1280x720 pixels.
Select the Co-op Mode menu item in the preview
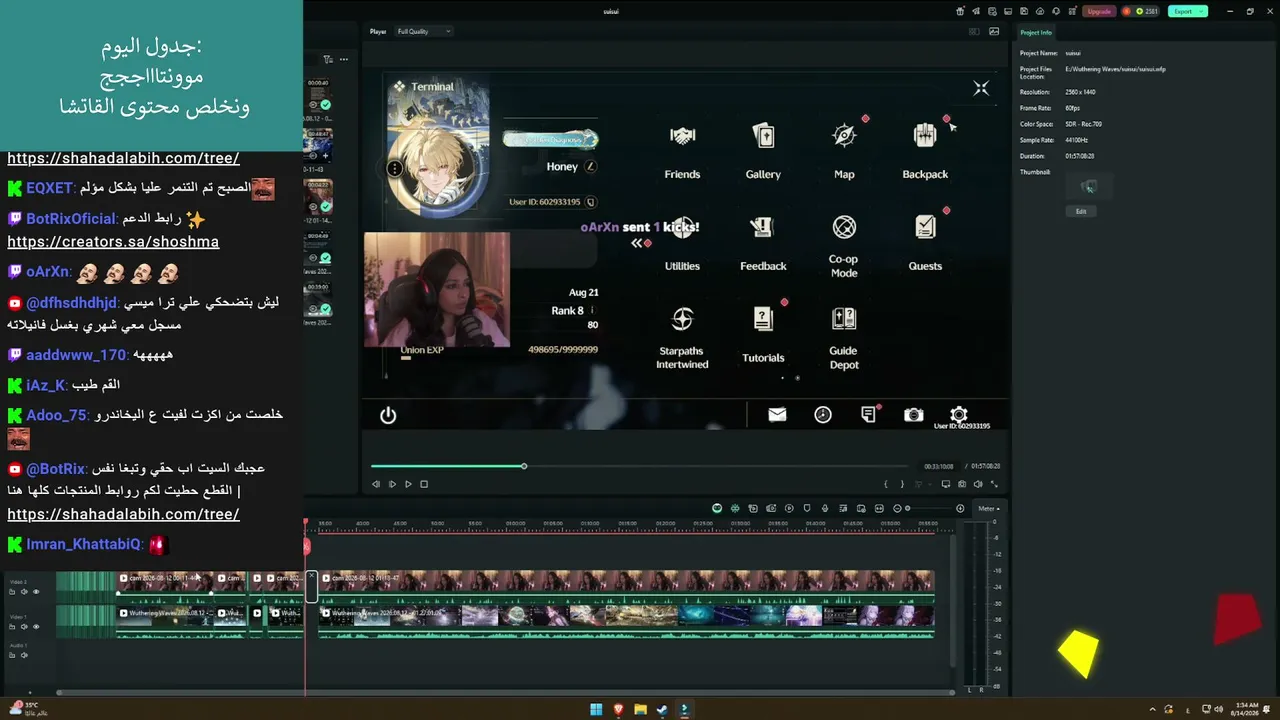[844, 247]
